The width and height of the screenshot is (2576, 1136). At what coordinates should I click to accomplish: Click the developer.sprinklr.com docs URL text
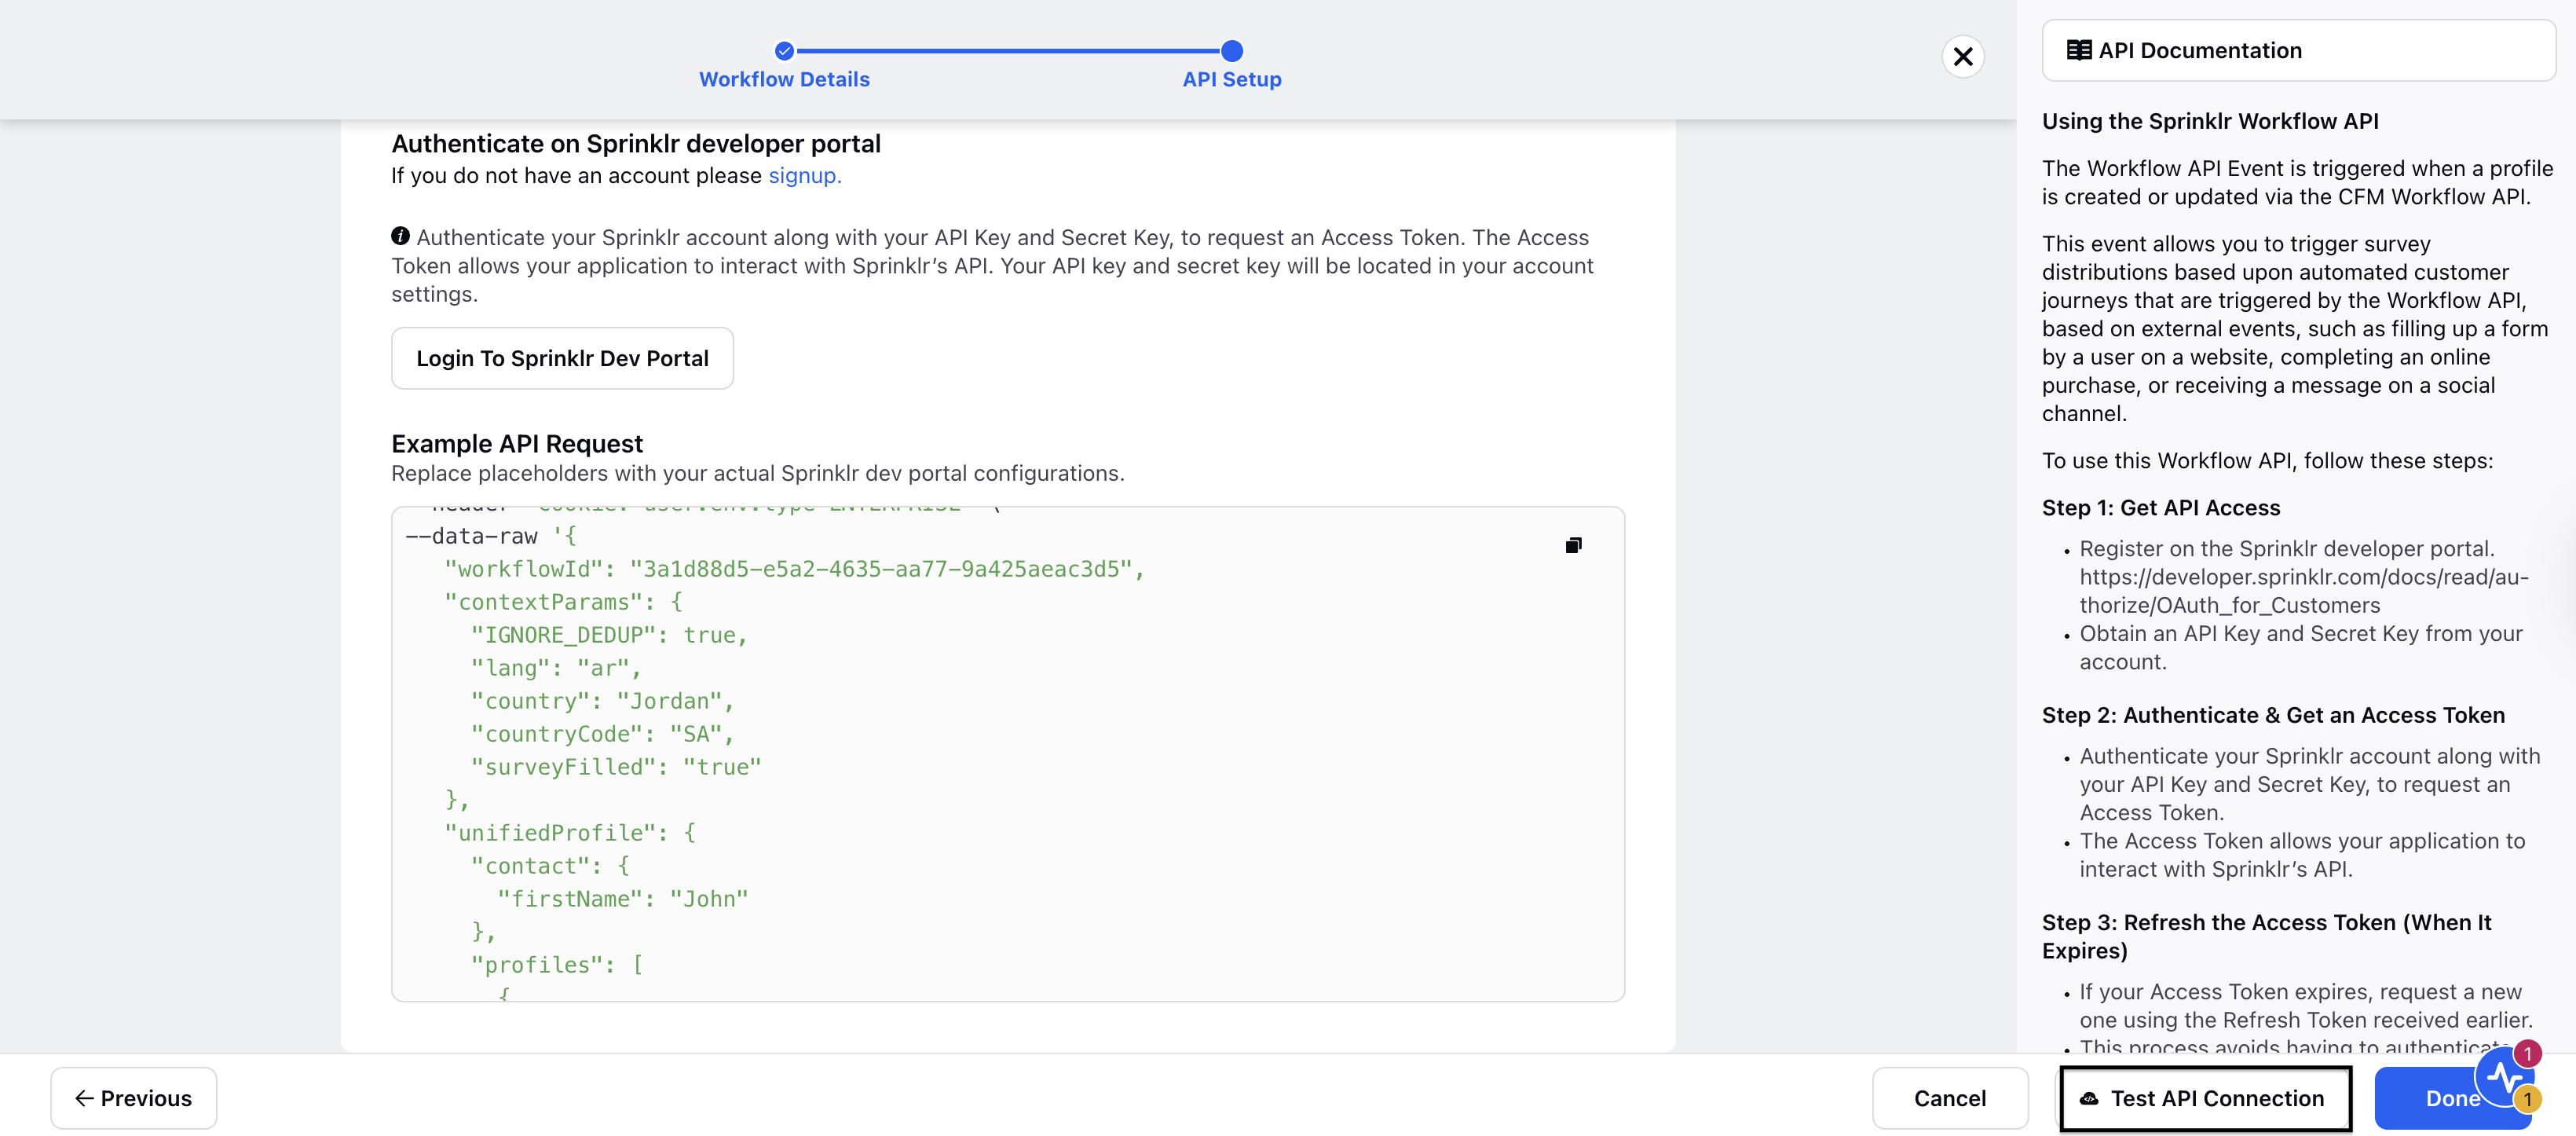[x=2304, y=591]
